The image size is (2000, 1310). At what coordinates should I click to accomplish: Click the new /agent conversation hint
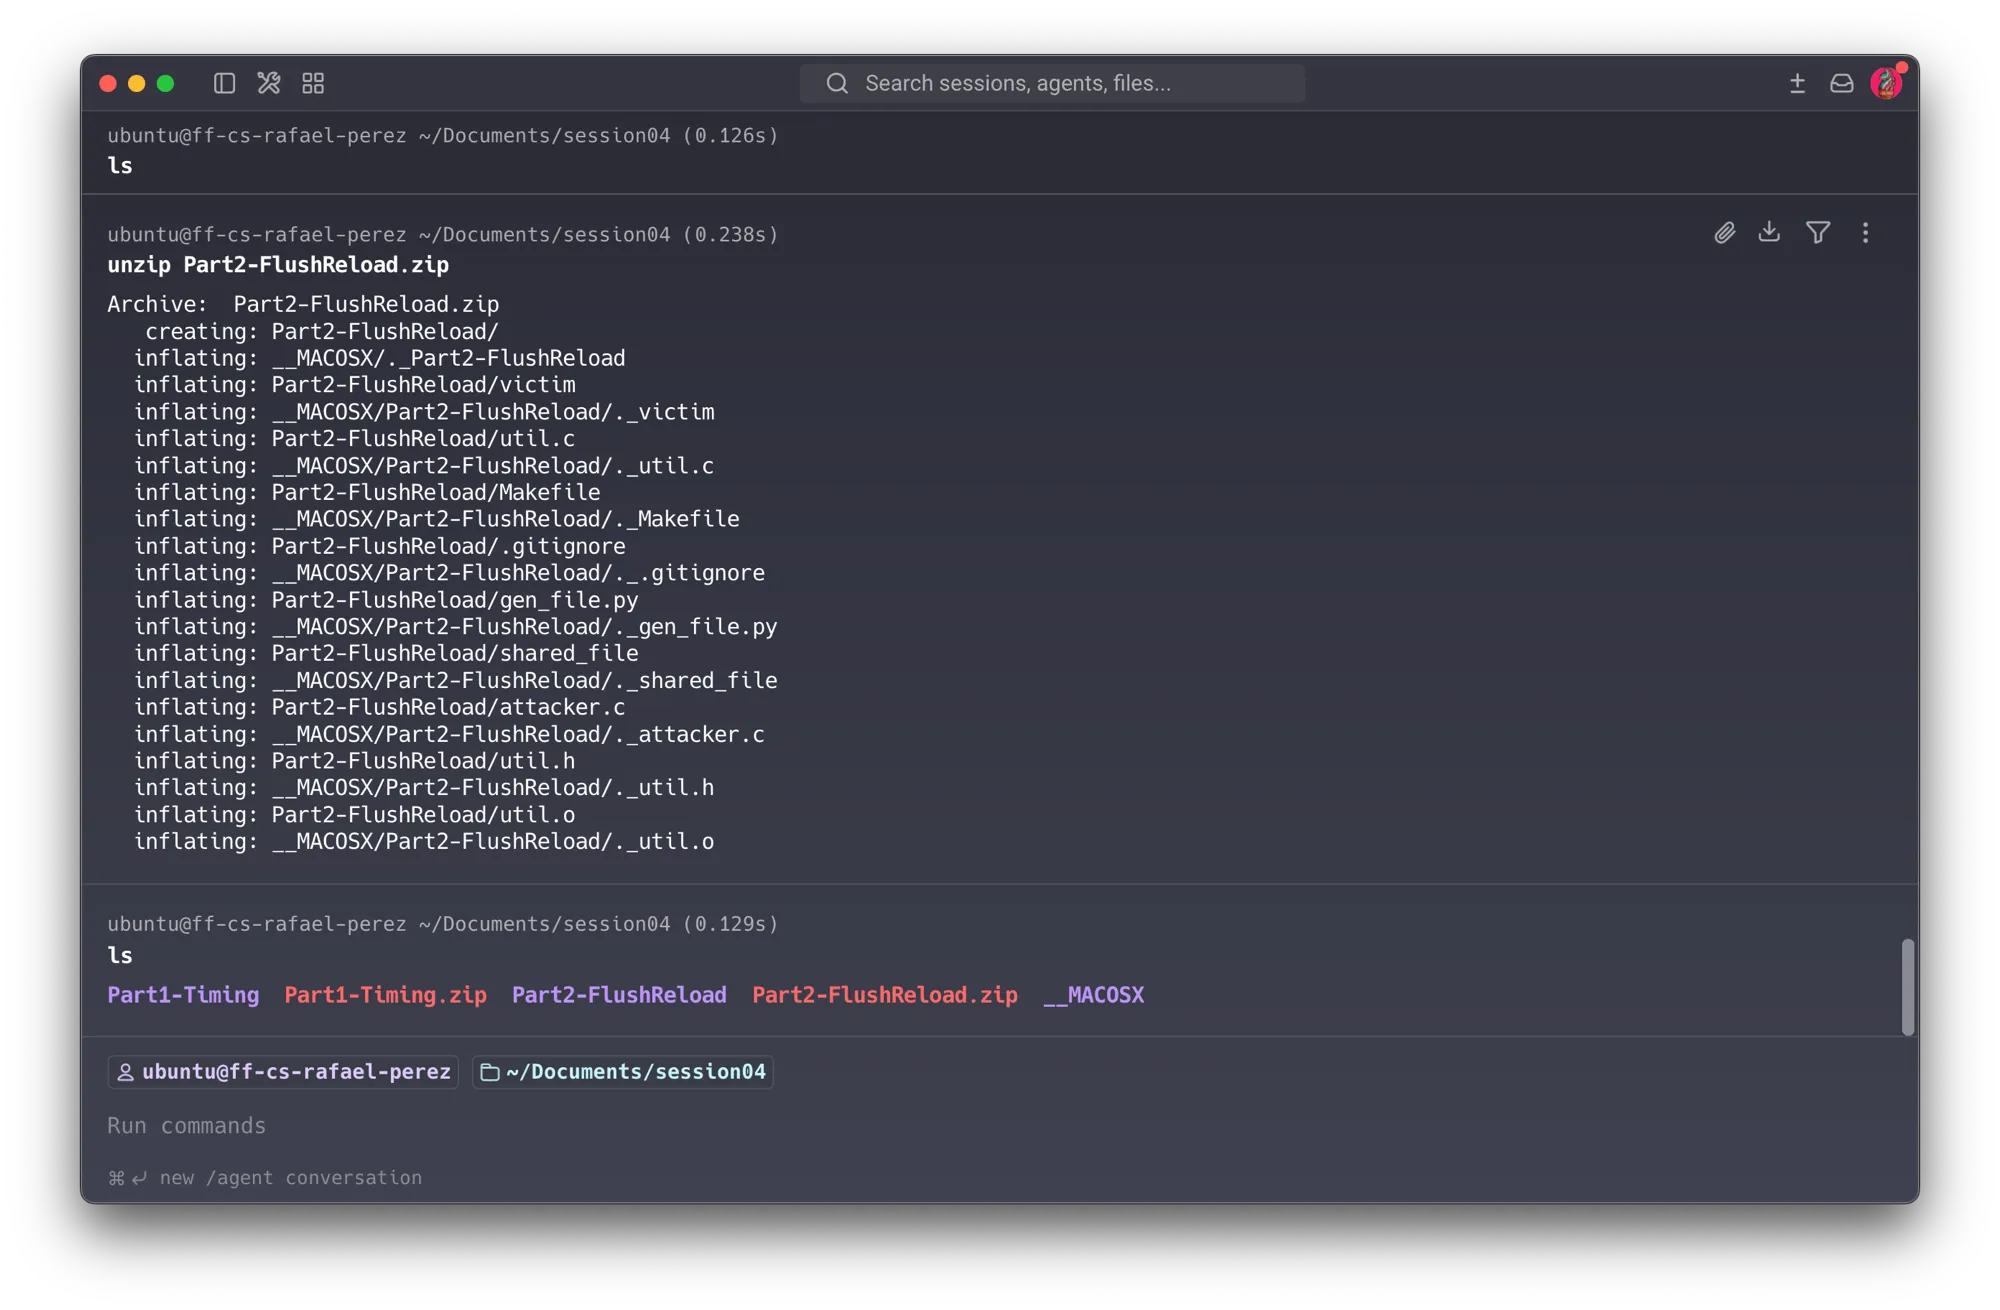[265, 1177]
